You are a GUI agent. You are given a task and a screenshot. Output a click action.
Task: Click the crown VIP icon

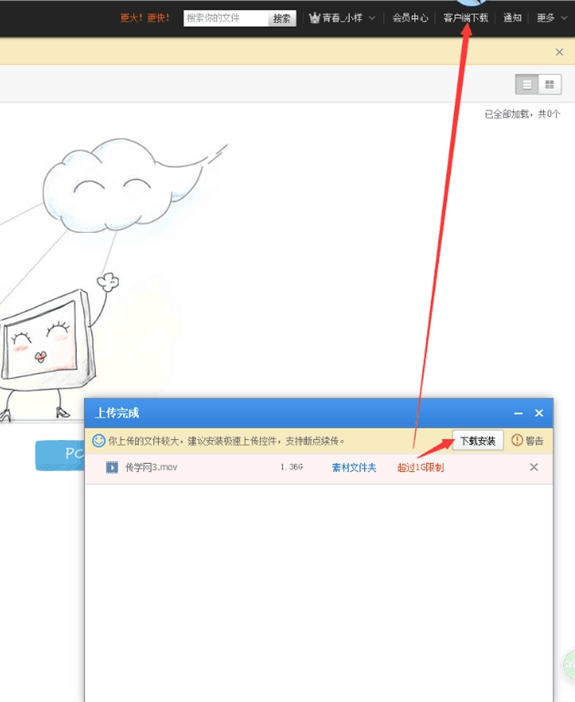tap(314, 18)
